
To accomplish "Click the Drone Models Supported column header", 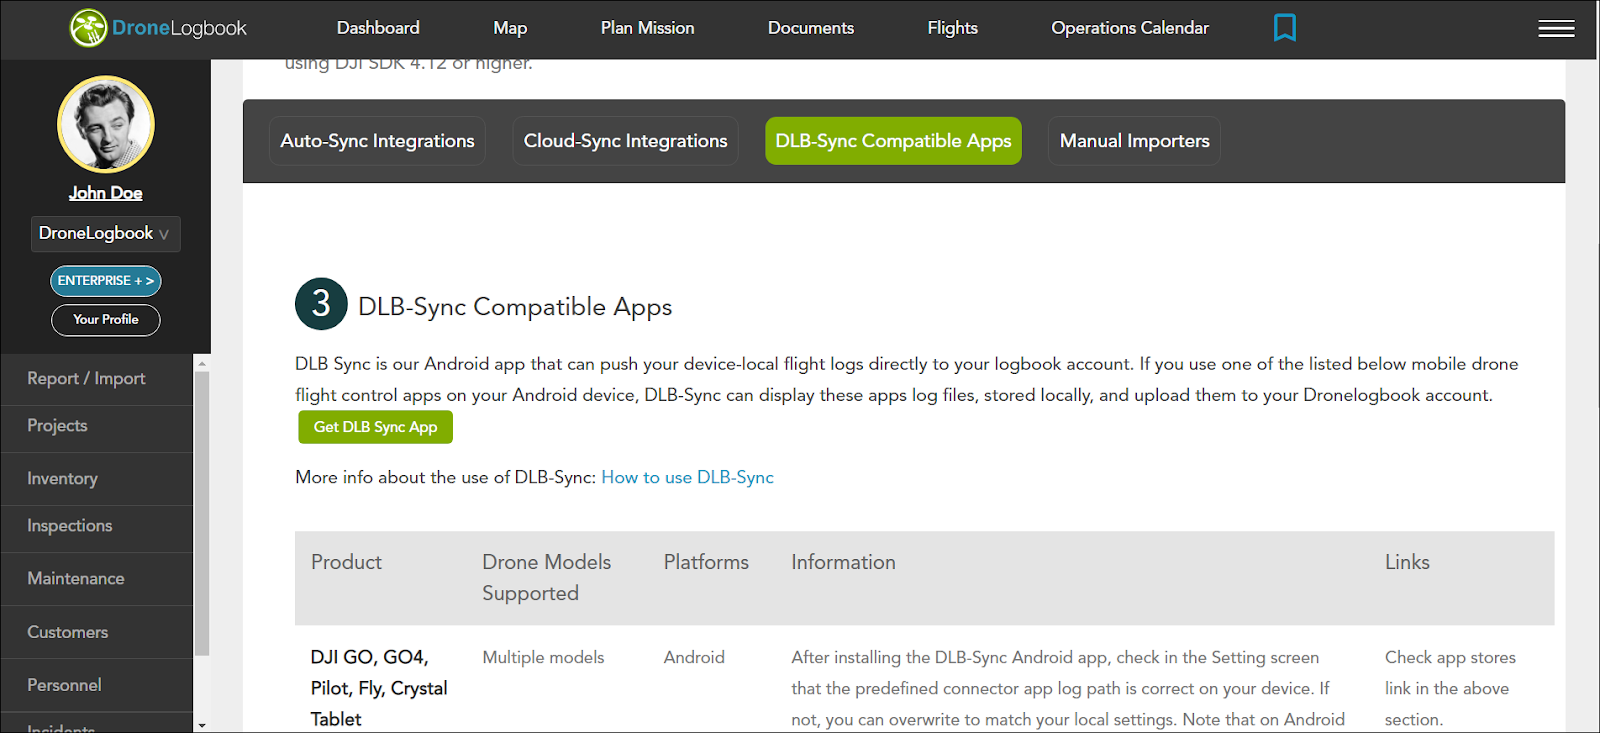I will [x=547, y=578].
